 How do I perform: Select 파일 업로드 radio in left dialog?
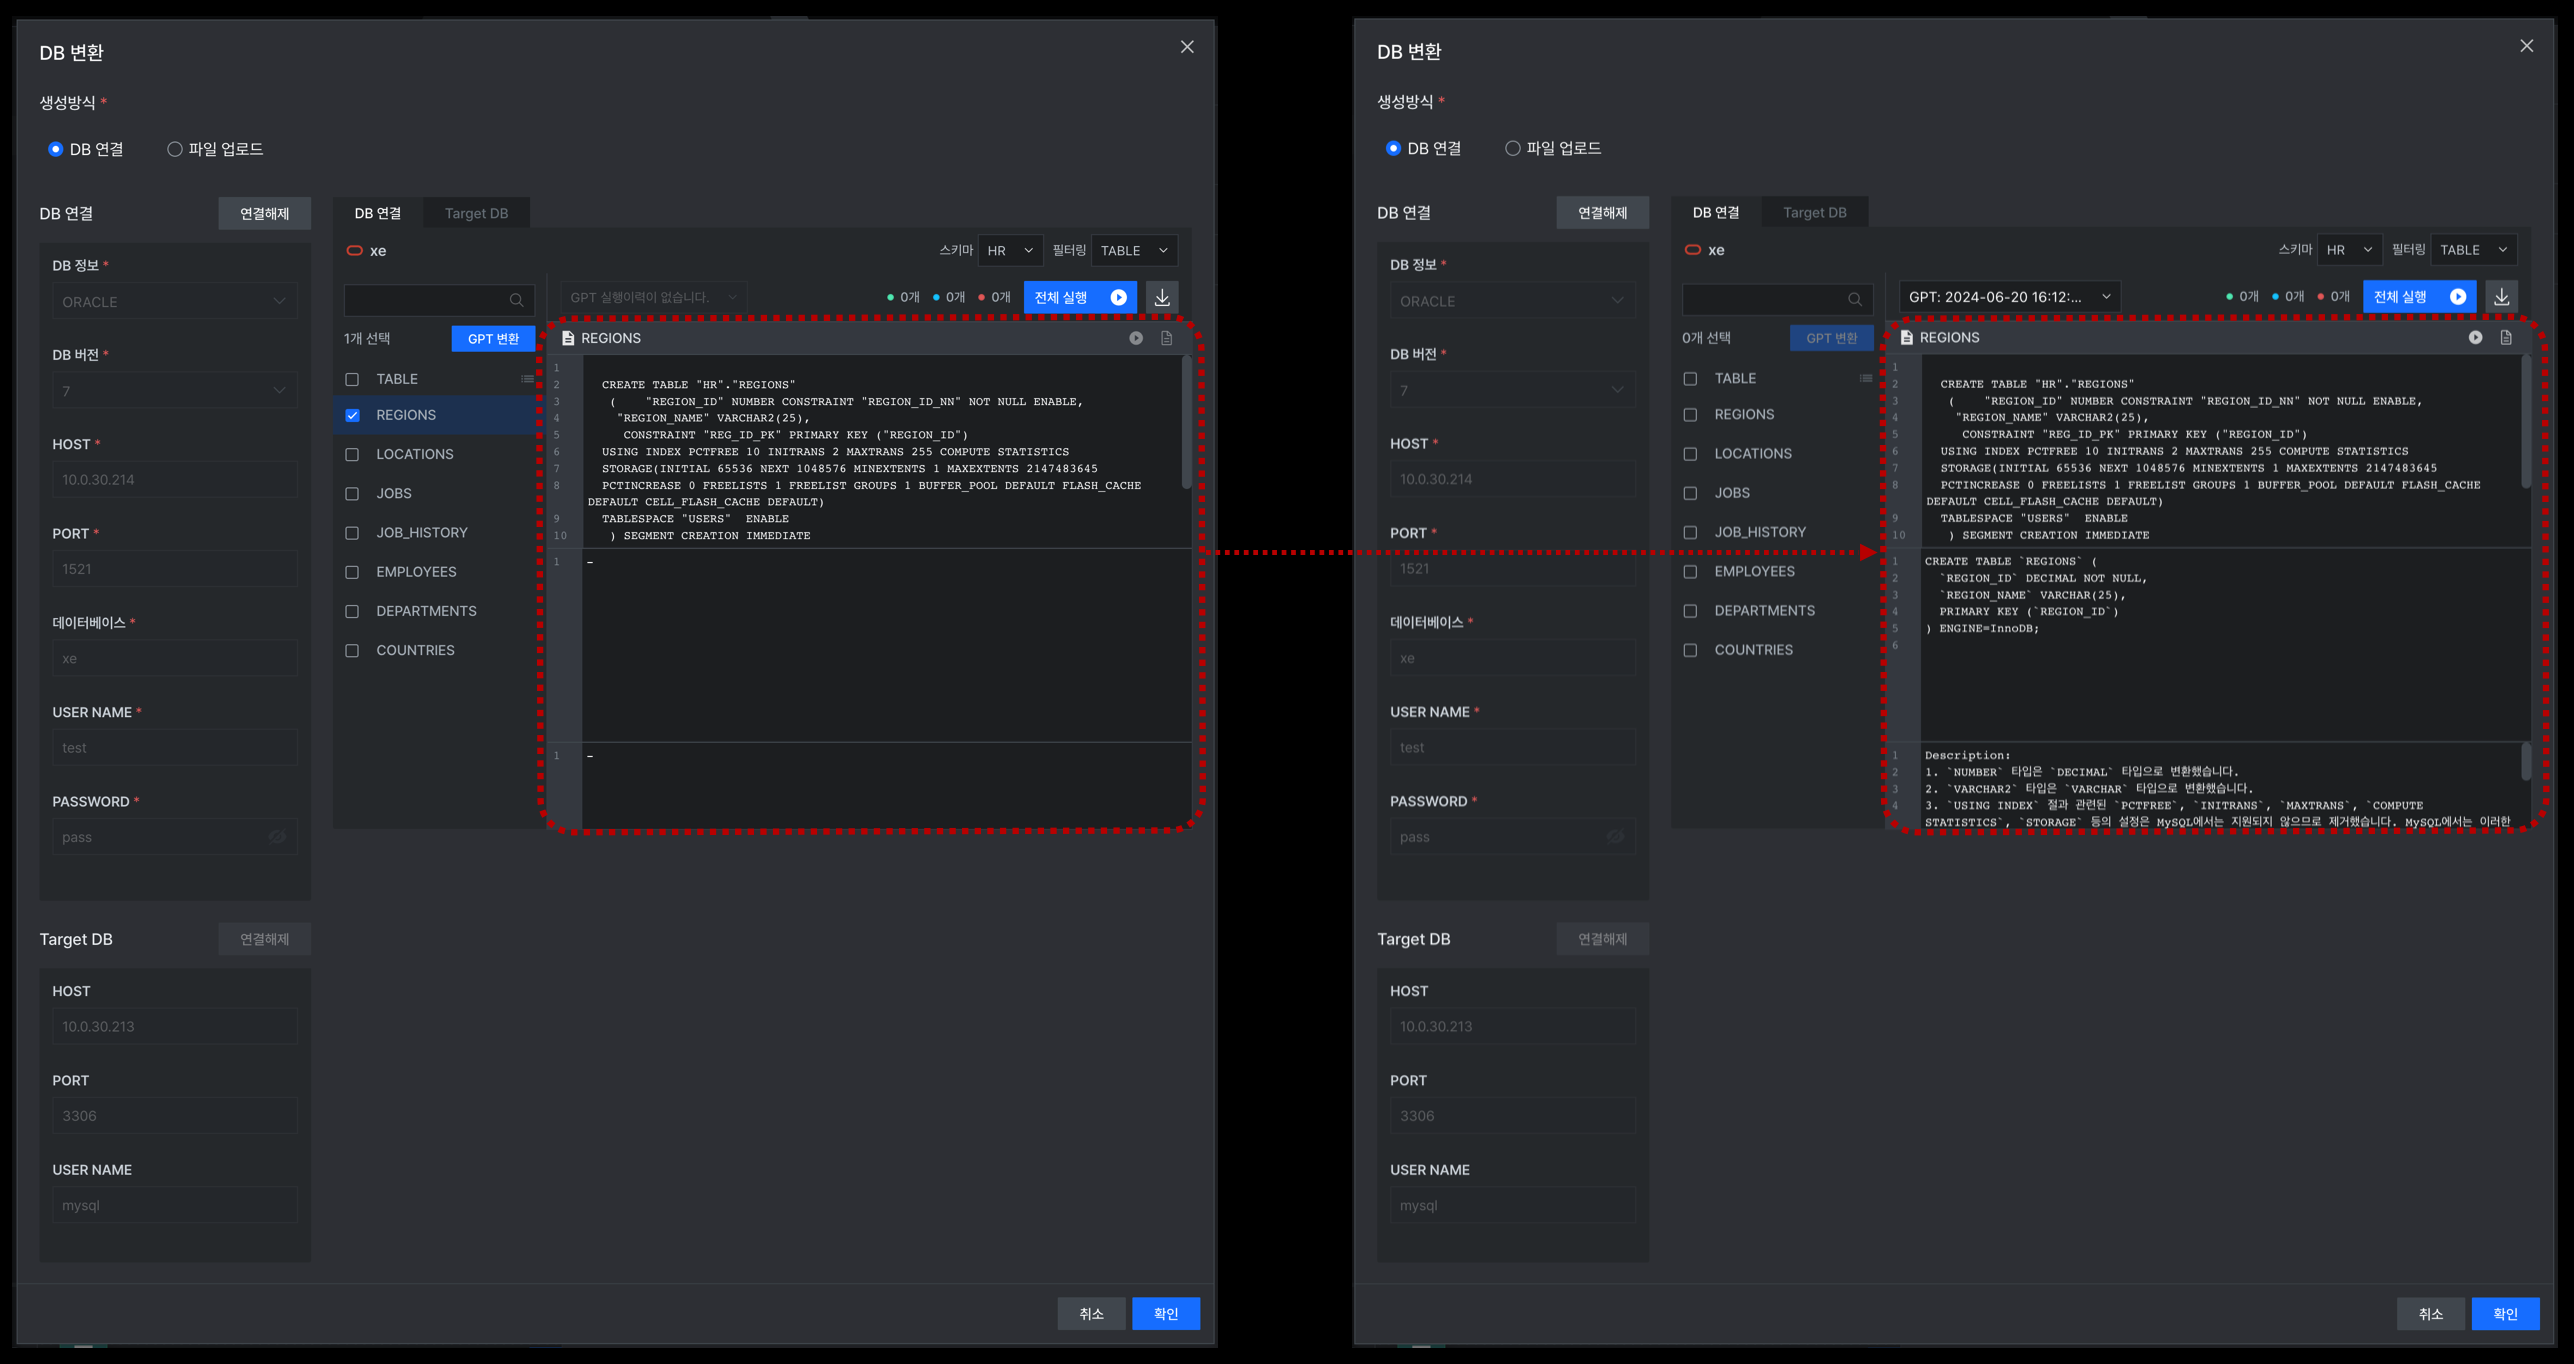[175, 149]
